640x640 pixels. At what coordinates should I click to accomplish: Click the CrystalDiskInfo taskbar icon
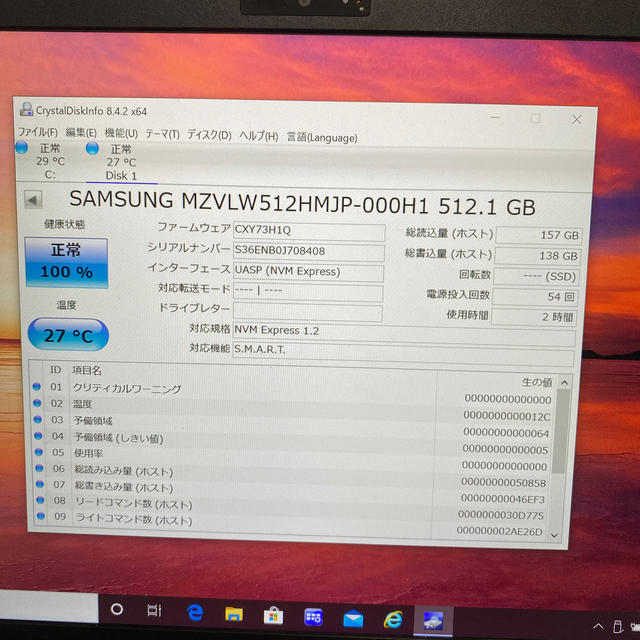[433, 621]
